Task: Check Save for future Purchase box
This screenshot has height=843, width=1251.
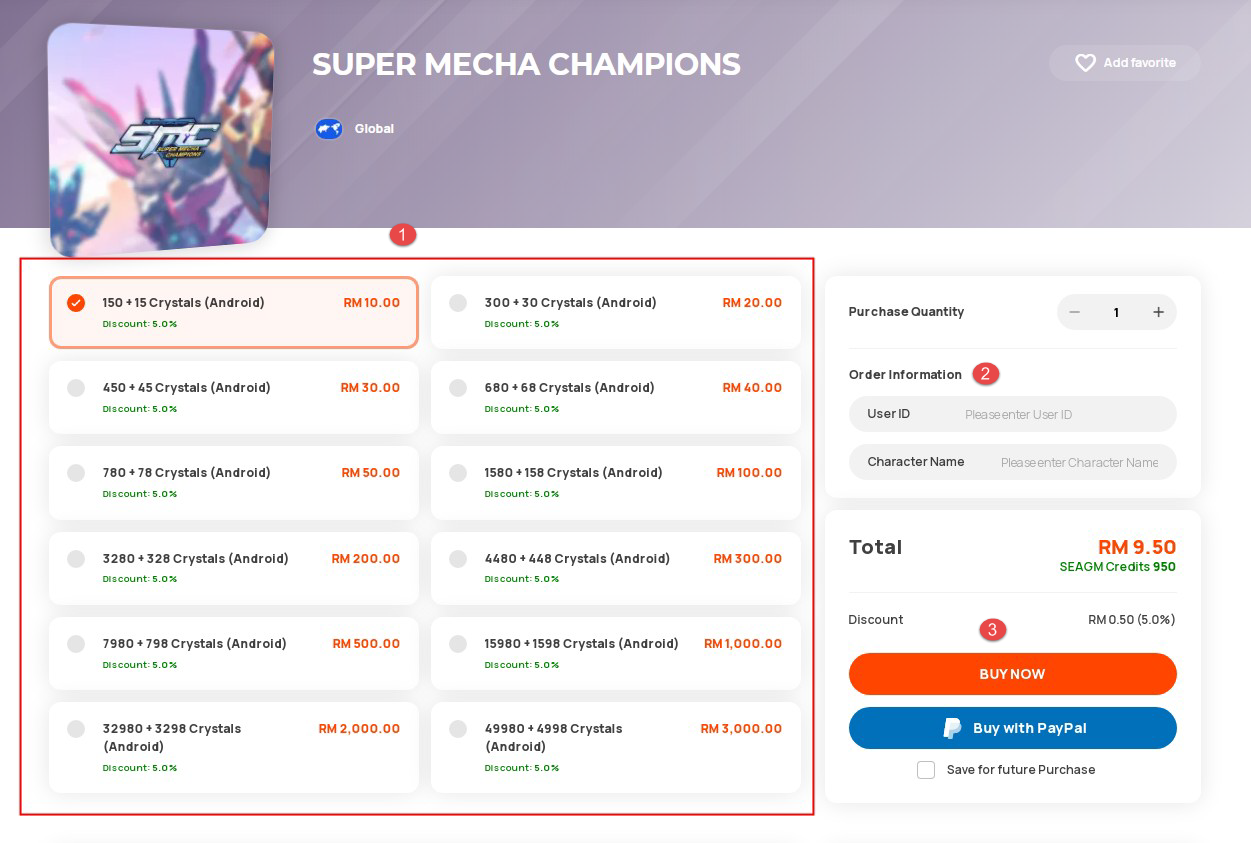Action: [x=926, y=770]
